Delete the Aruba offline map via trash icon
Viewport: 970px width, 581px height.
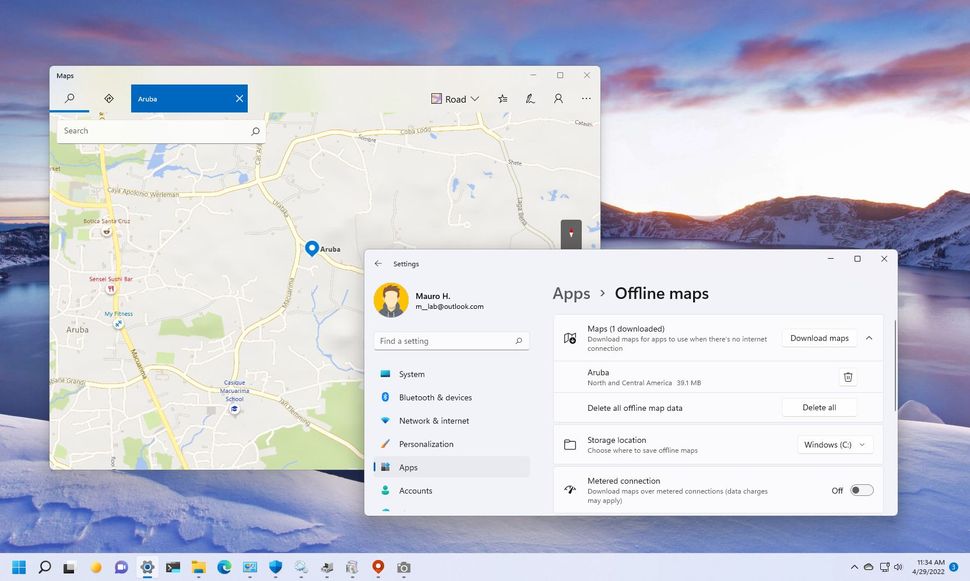848,377
